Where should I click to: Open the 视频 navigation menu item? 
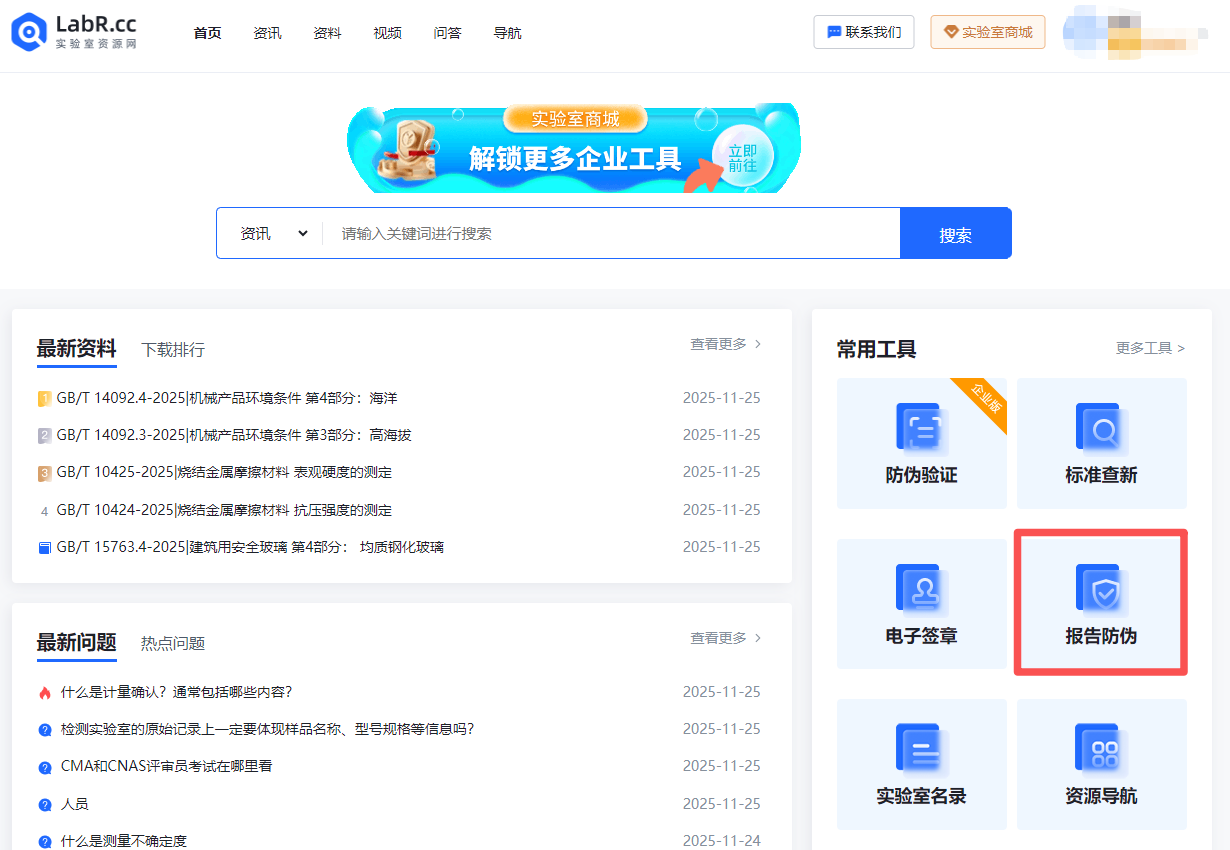(x=387, y=33)
